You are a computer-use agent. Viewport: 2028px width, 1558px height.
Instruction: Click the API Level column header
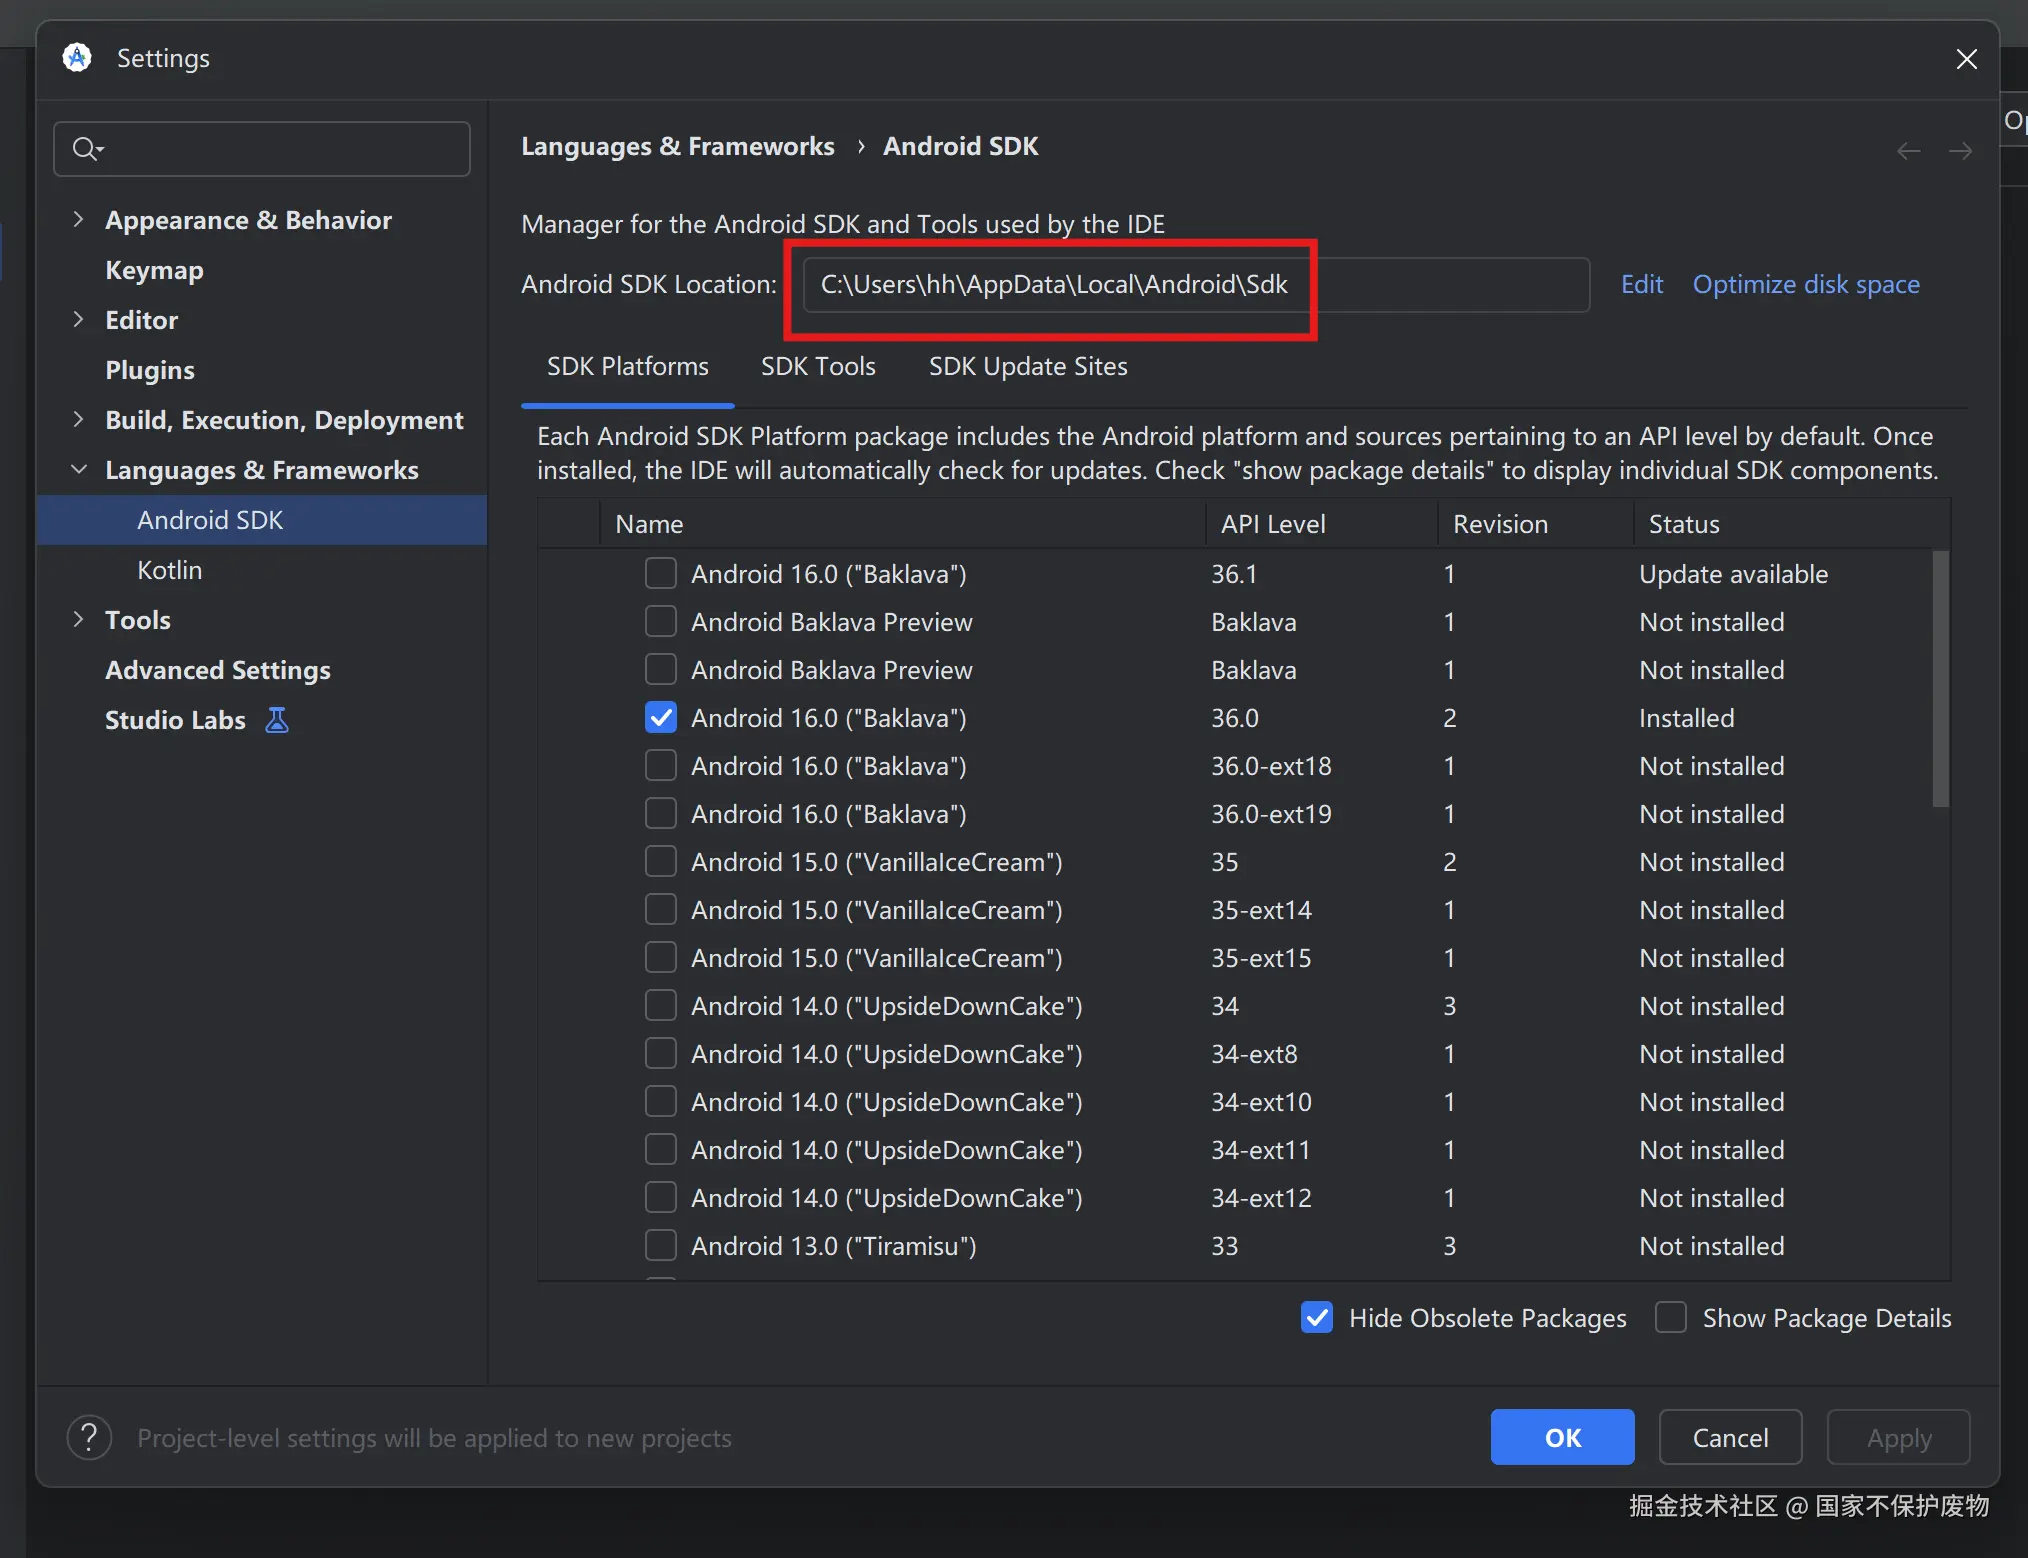[1322, 524]
